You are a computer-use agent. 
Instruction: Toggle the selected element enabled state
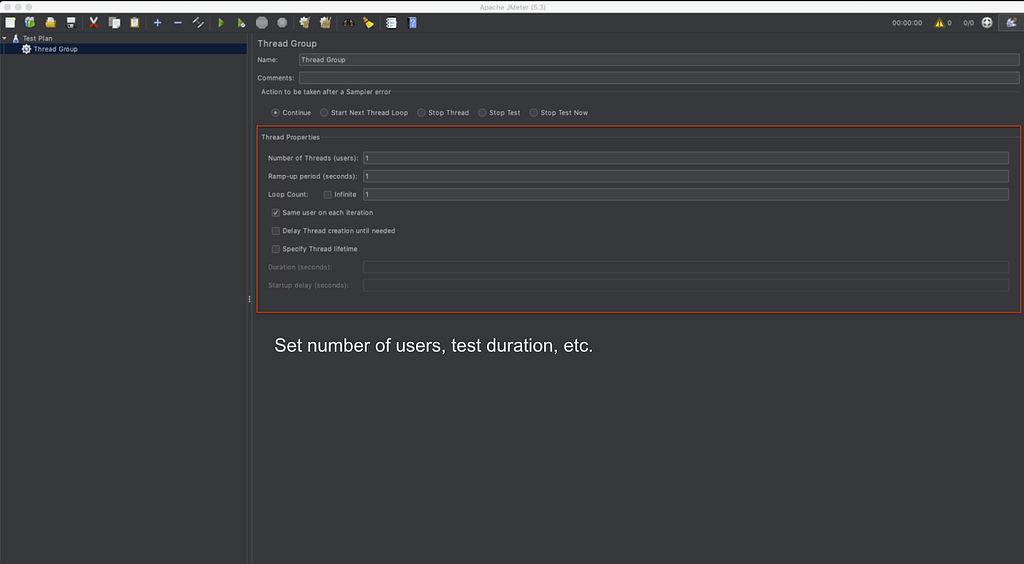point(198,23)
